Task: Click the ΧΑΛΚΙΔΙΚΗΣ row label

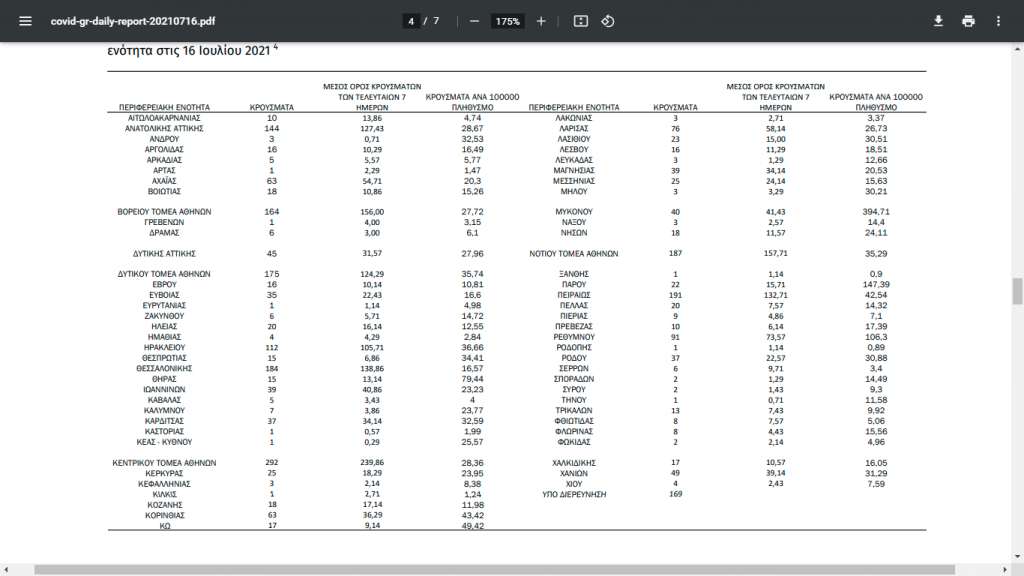Action: point(573,463)
